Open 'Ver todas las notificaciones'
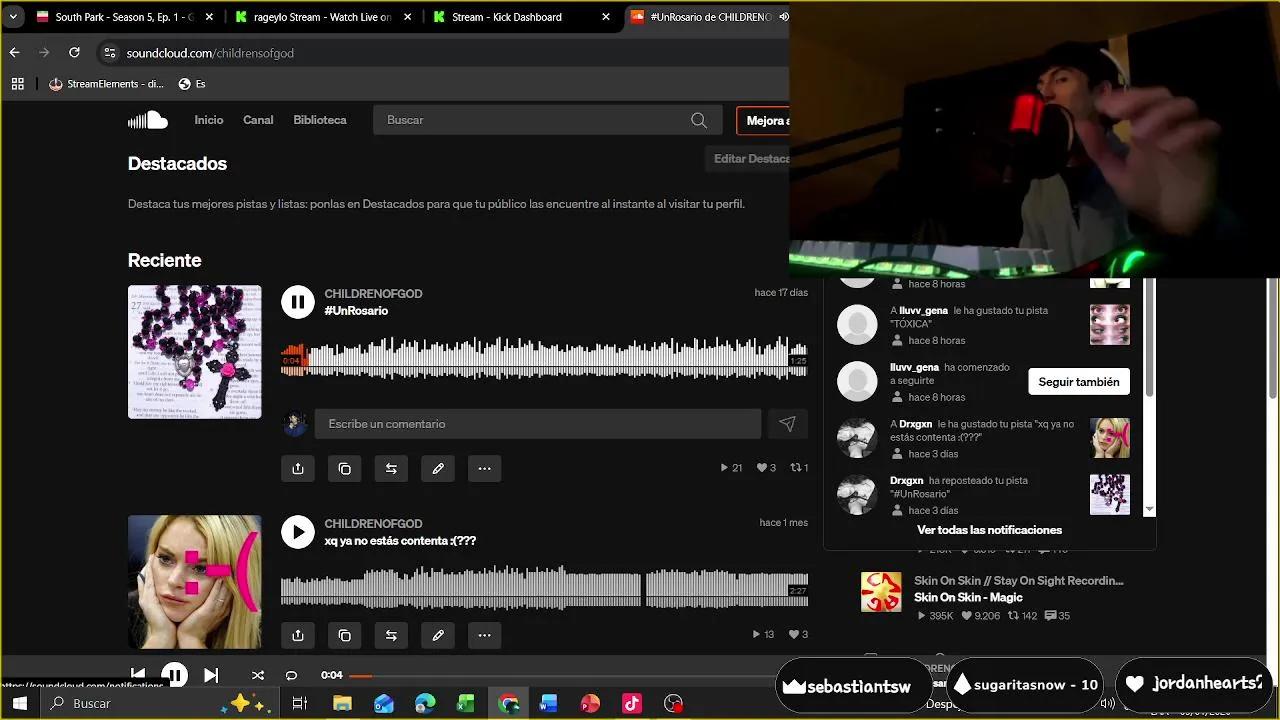This screenshot has width=1280, height=720. 989,530
